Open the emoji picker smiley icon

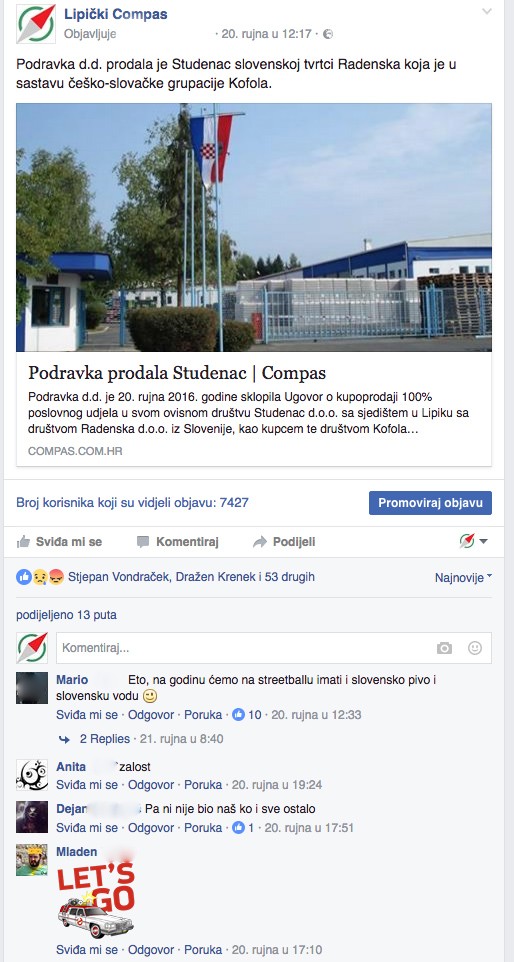tap(475, 648)
